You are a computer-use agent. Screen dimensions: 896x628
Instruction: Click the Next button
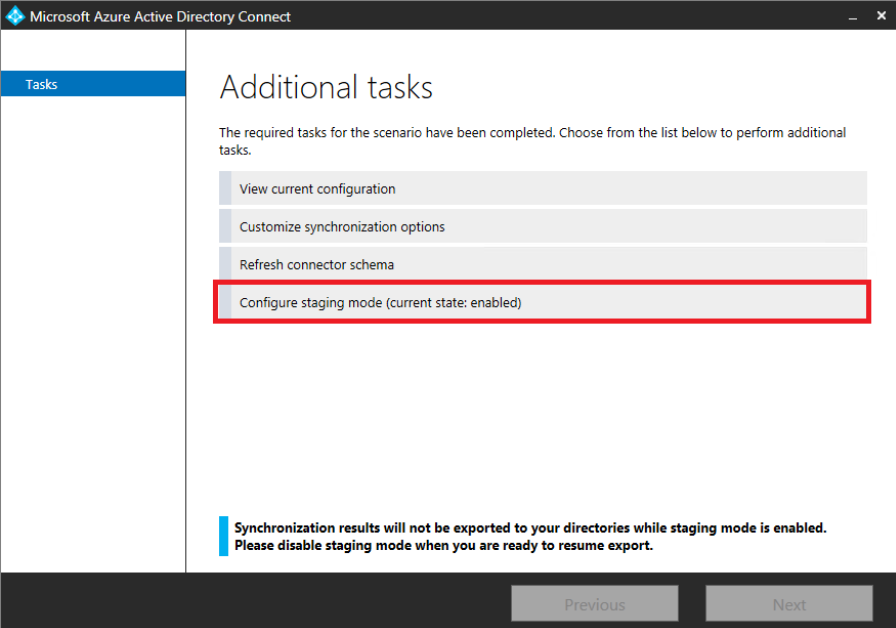pyautogui.click(x=789, y=603)
